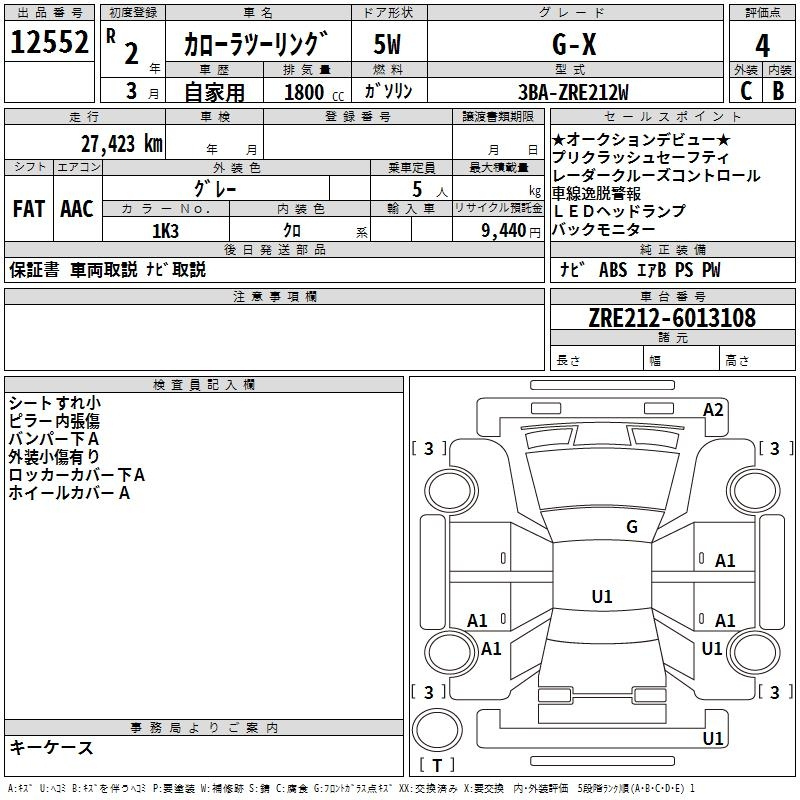Click overall evaluation score 4
Viewport: 800px width, 800px height.
pyautogui.click(x=762, y=46)
